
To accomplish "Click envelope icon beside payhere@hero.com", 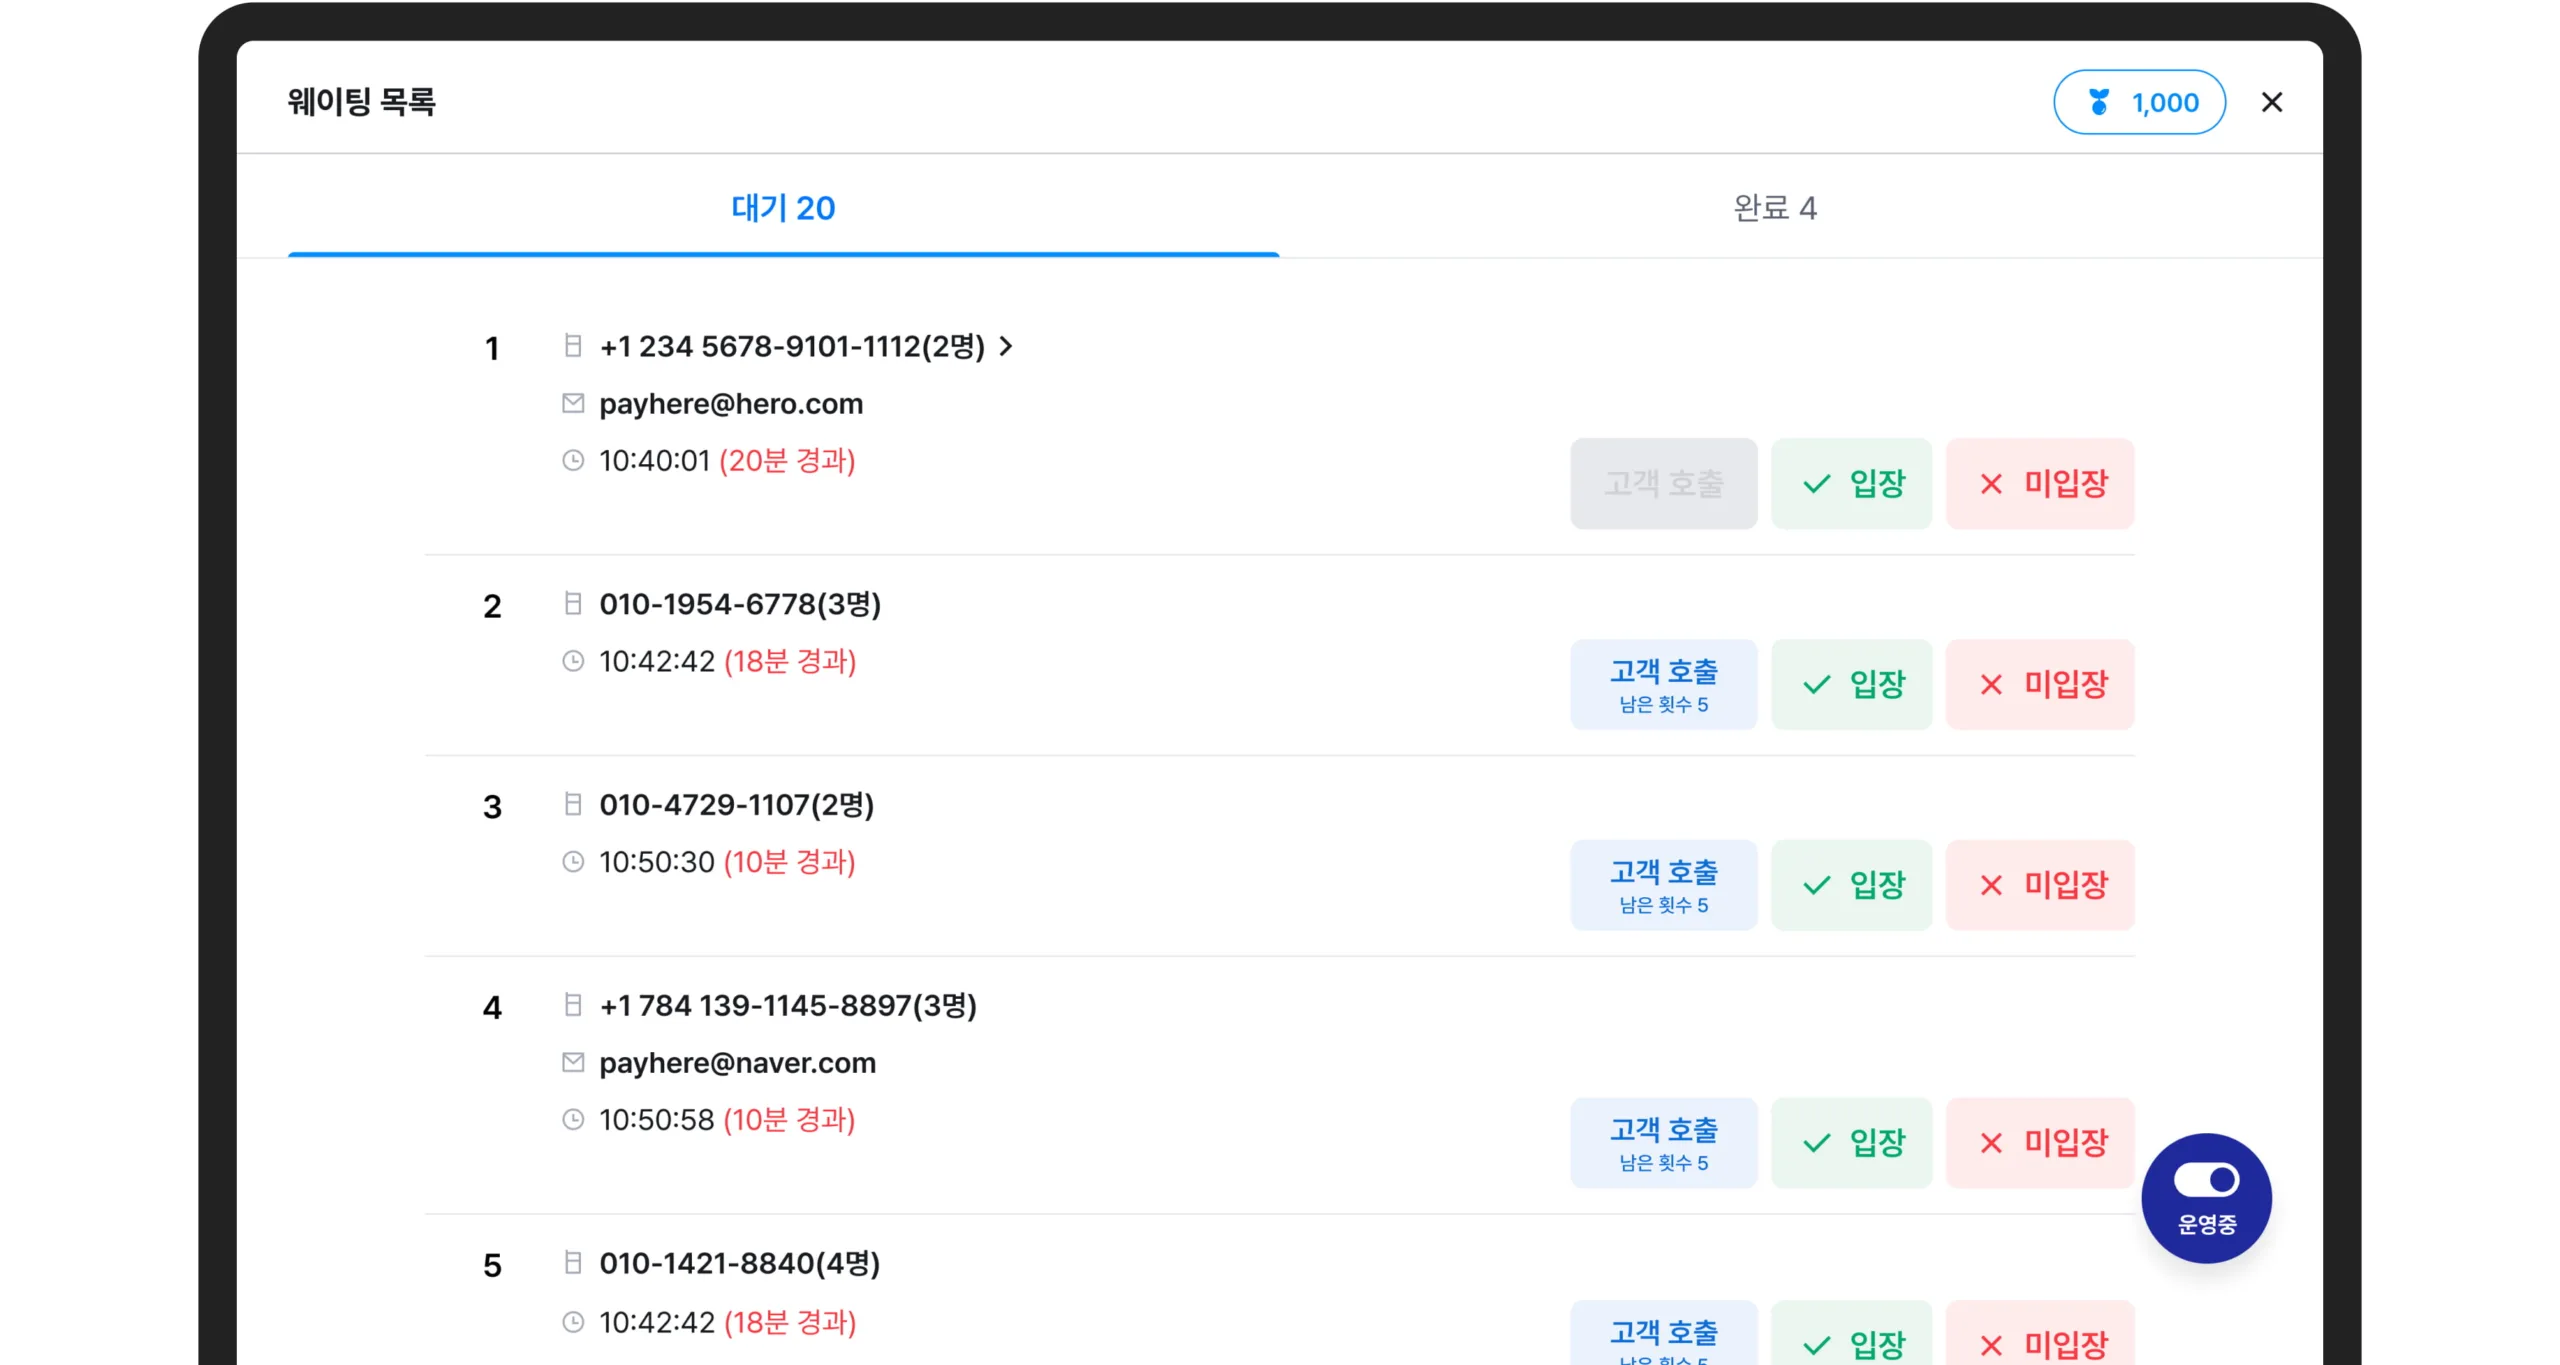I will point(573,404).
